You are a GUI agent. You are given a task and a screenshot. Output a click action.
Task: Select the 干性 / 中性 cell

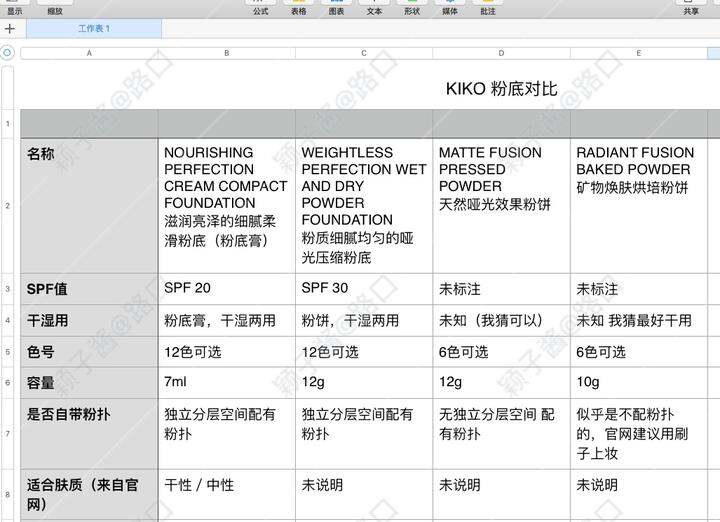(x=227, y=494)
